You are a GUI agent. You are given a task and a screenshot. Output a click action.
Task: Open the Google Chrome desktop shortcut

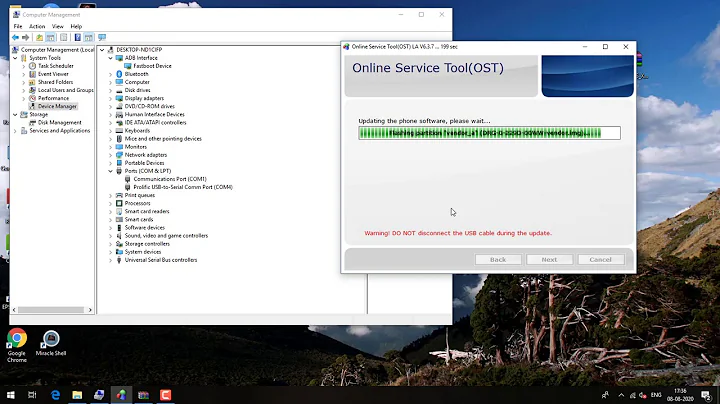(17, 345)
